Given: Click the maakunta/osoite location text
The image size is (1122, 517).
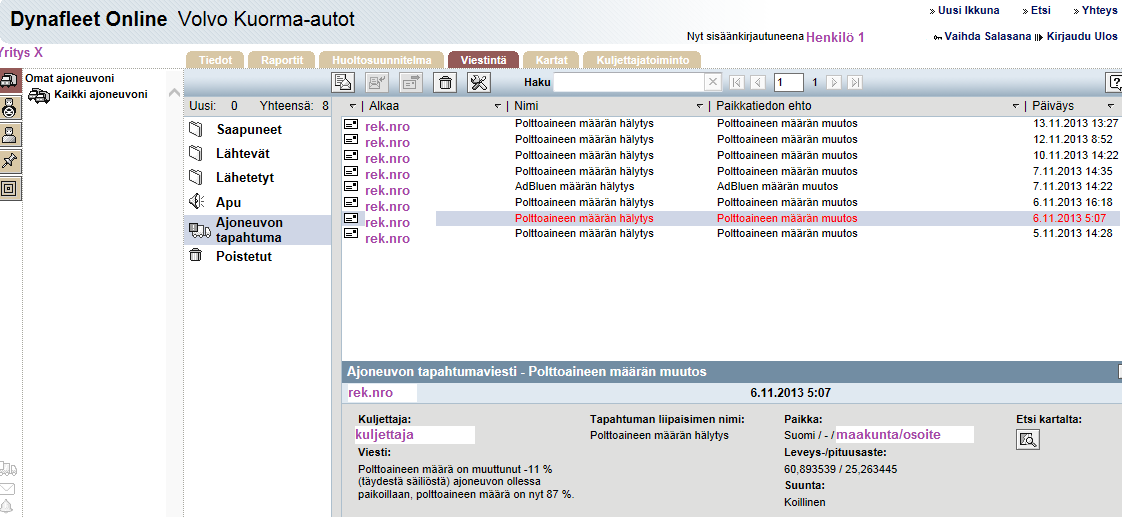Looking at the screenshot, I should (x=889, y=435).
